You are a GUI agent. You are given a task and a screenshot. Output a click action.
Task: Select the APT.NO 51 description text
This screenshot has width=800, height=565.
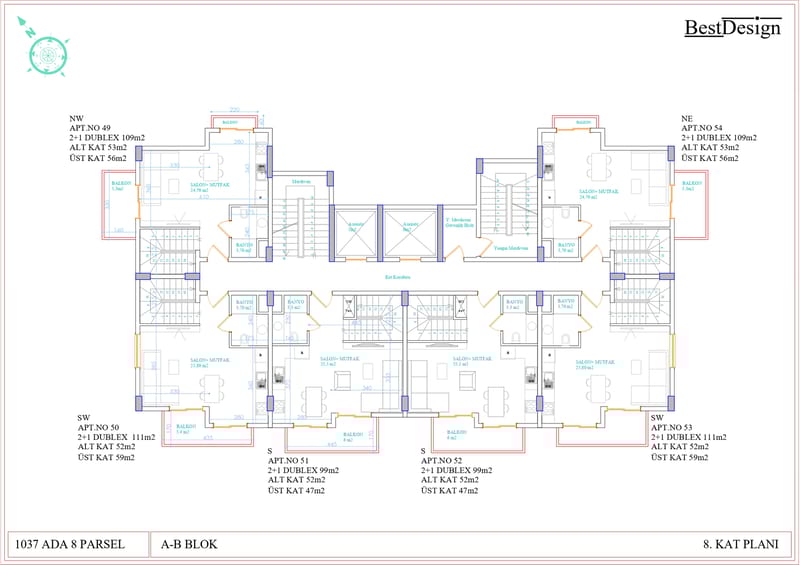tap(303, 471)
